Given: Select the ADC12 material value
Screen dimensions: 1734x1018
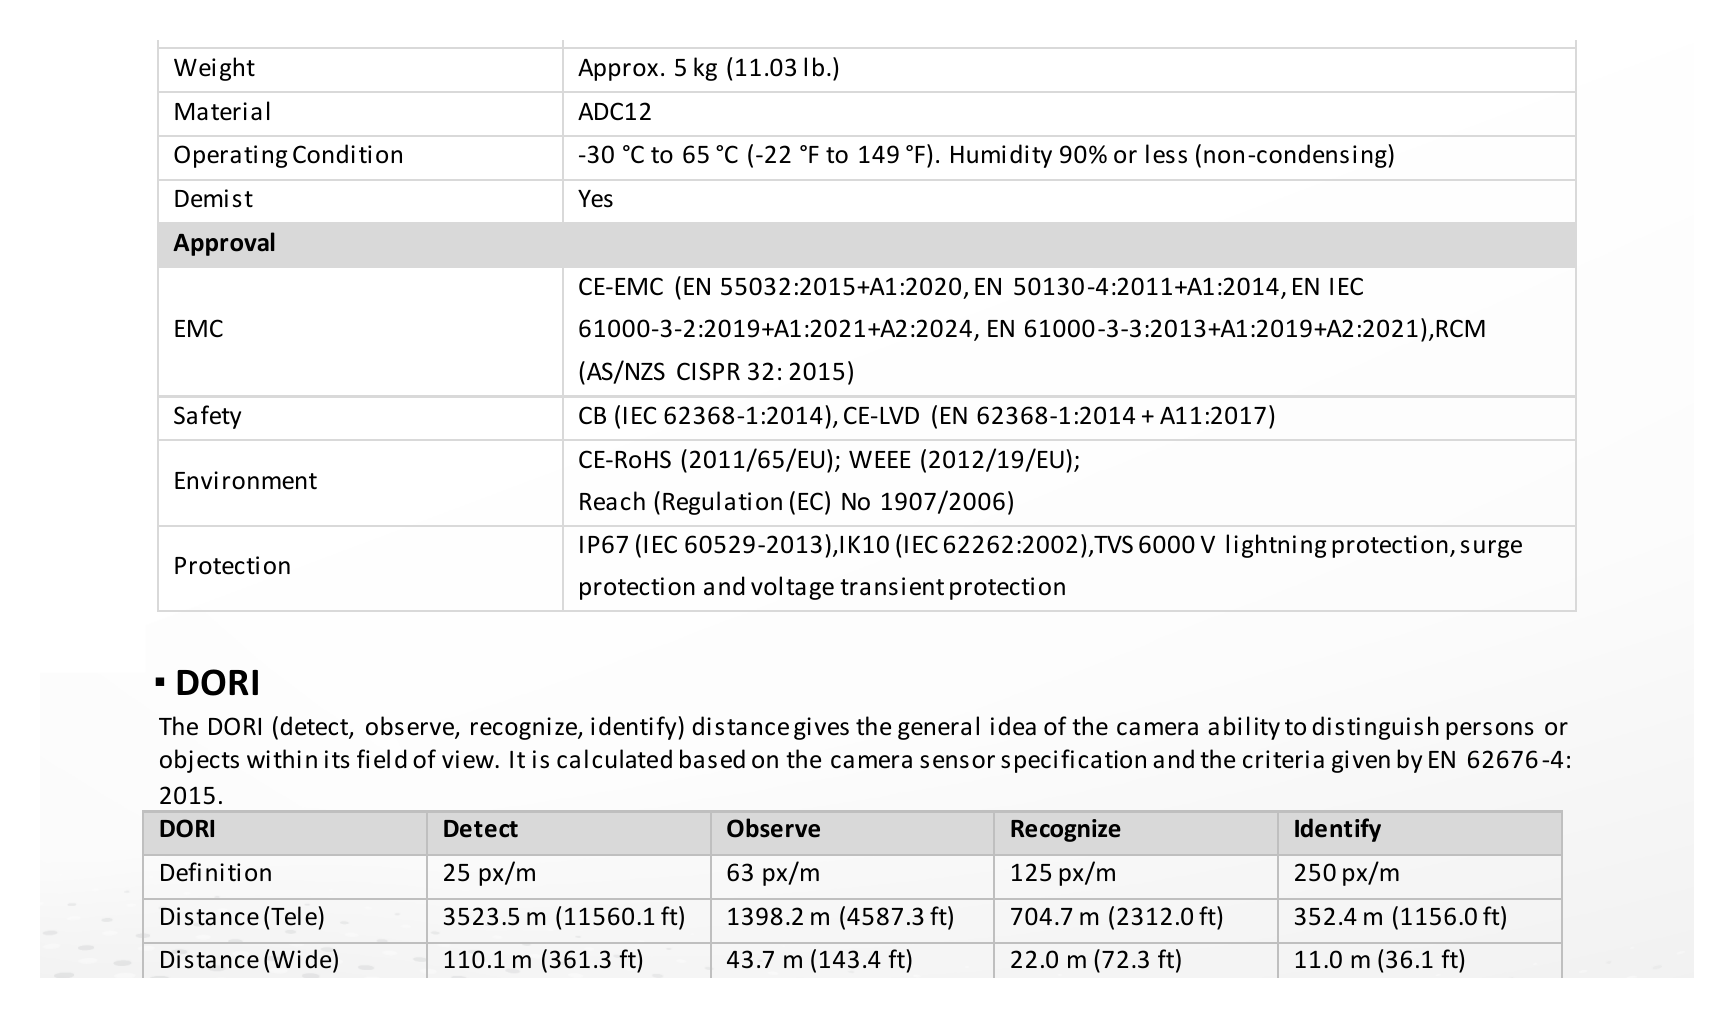Looking at the screenshot, I should point(615,112).
